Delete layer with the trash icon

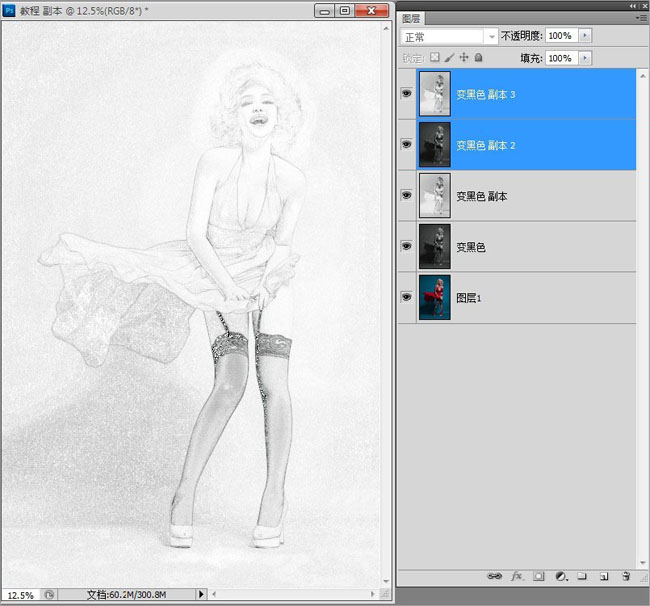tap(626, 576)
